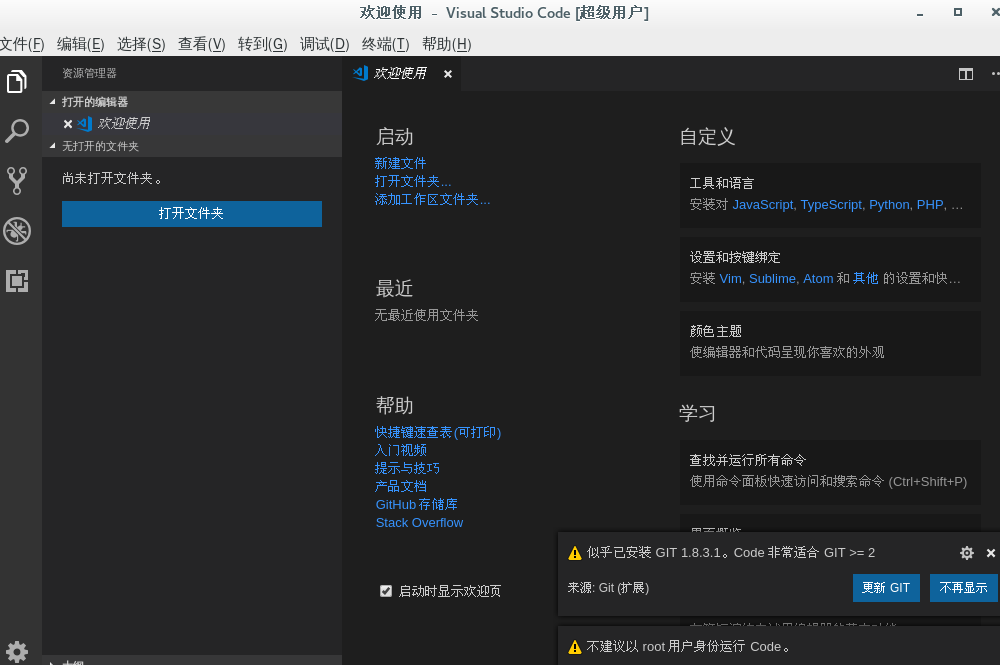This screenshot has width=1000, height=665.
Task: Split the editor to the side
Action: [x=966, y=74]
